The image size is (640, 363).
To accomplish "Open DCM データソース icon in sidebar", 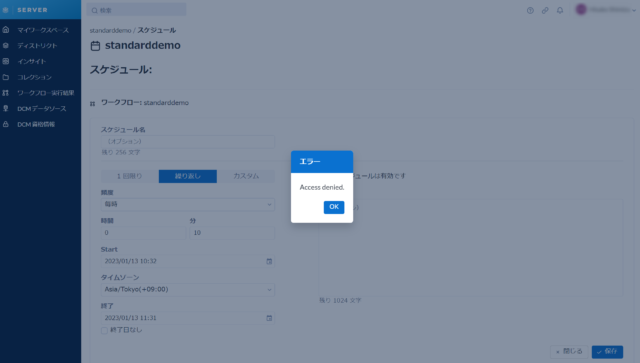I will (x=6, y=108).
